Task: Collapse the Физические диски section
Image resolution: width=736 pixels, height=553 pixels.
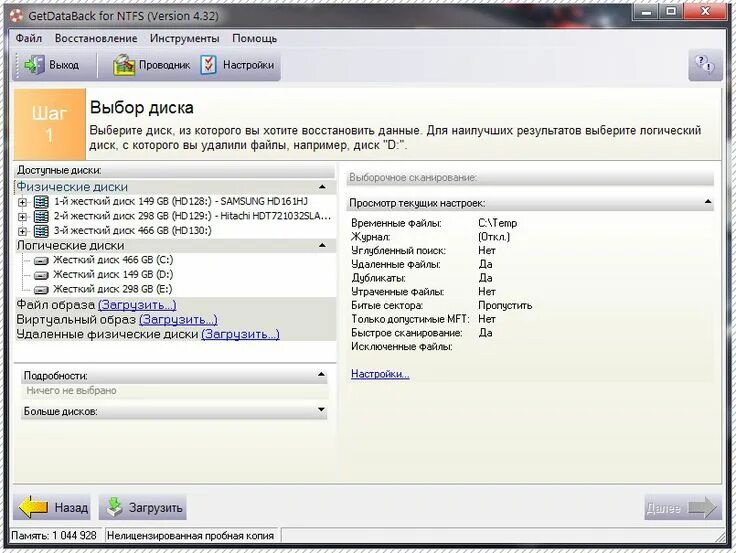Action: click(322, 187)
